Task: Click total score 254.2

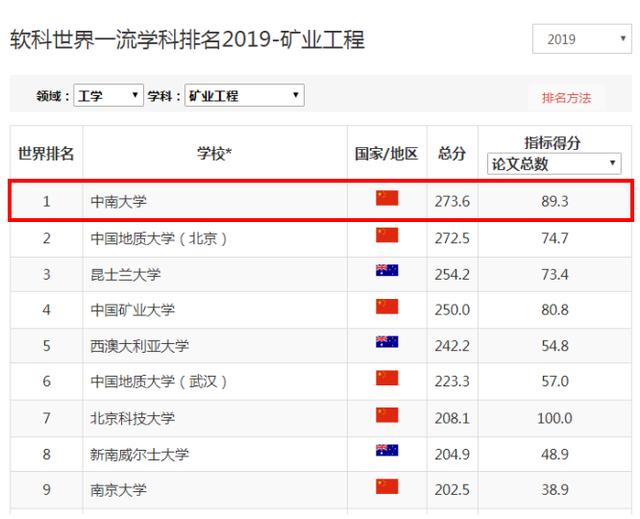Action: [452, 275]
